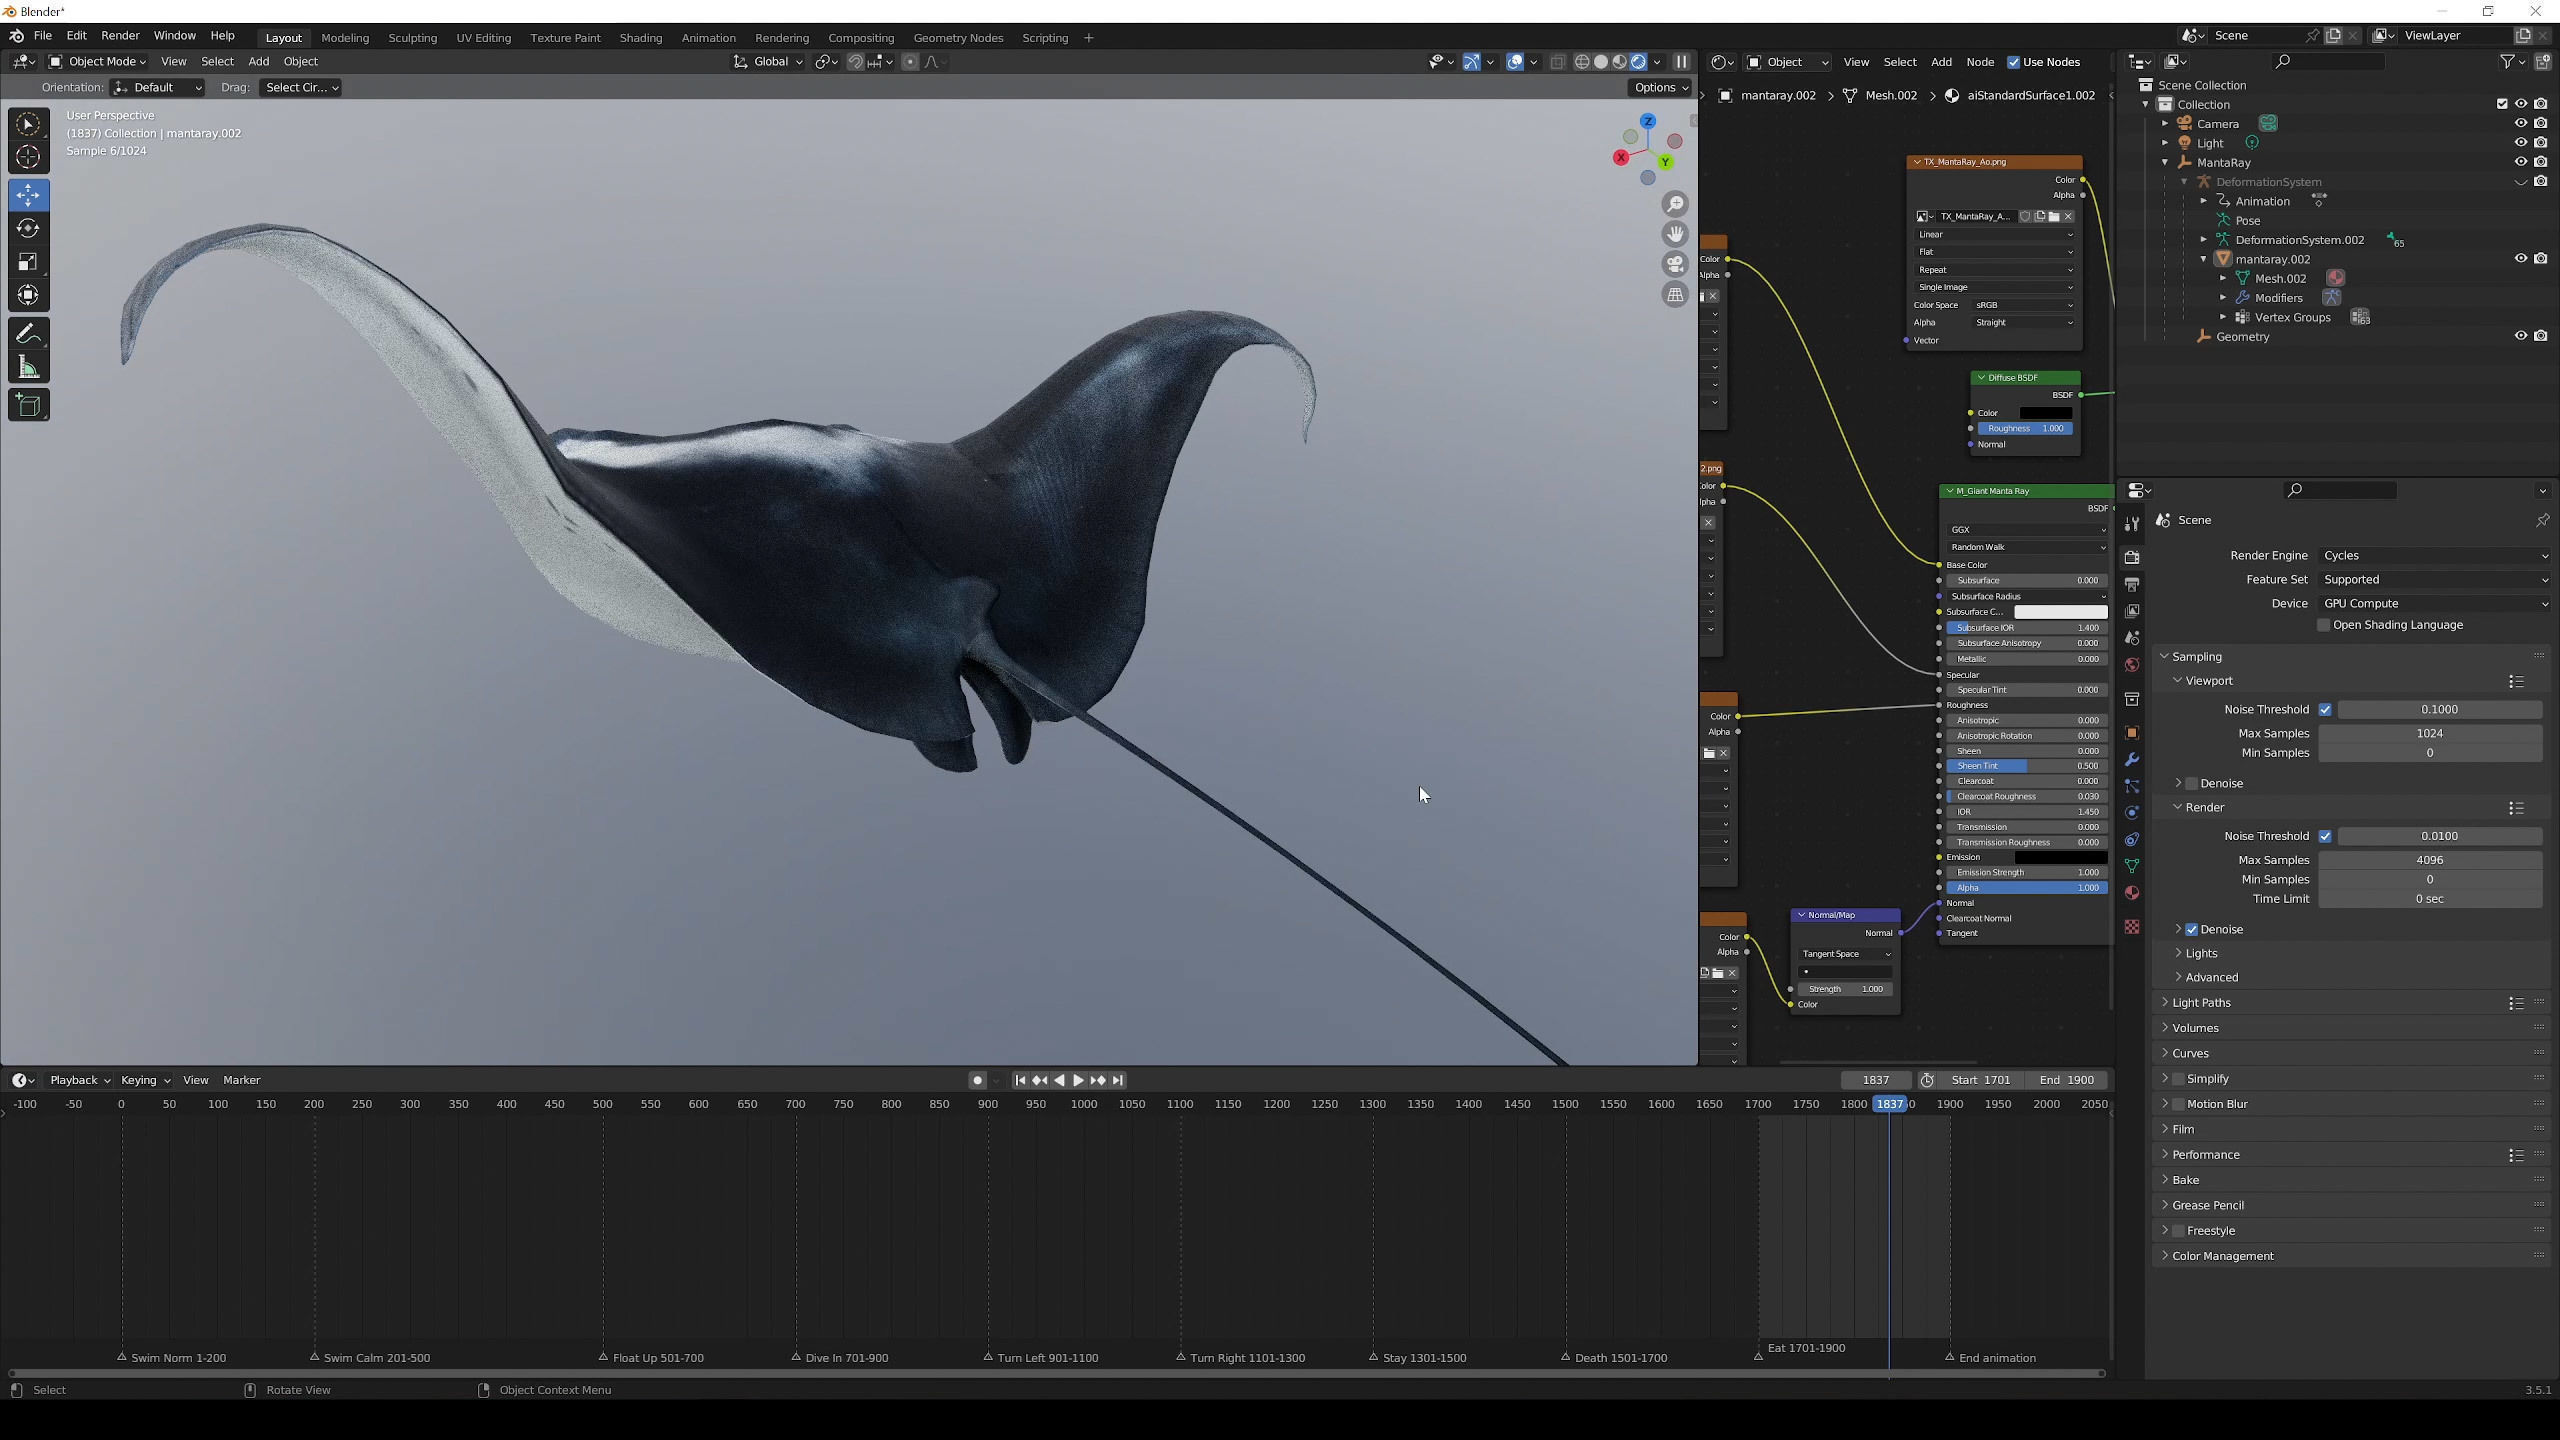Viewport: 2560px width, 1440px height.
Task: Click the Options button in the viewport header
Action: 1660,87
